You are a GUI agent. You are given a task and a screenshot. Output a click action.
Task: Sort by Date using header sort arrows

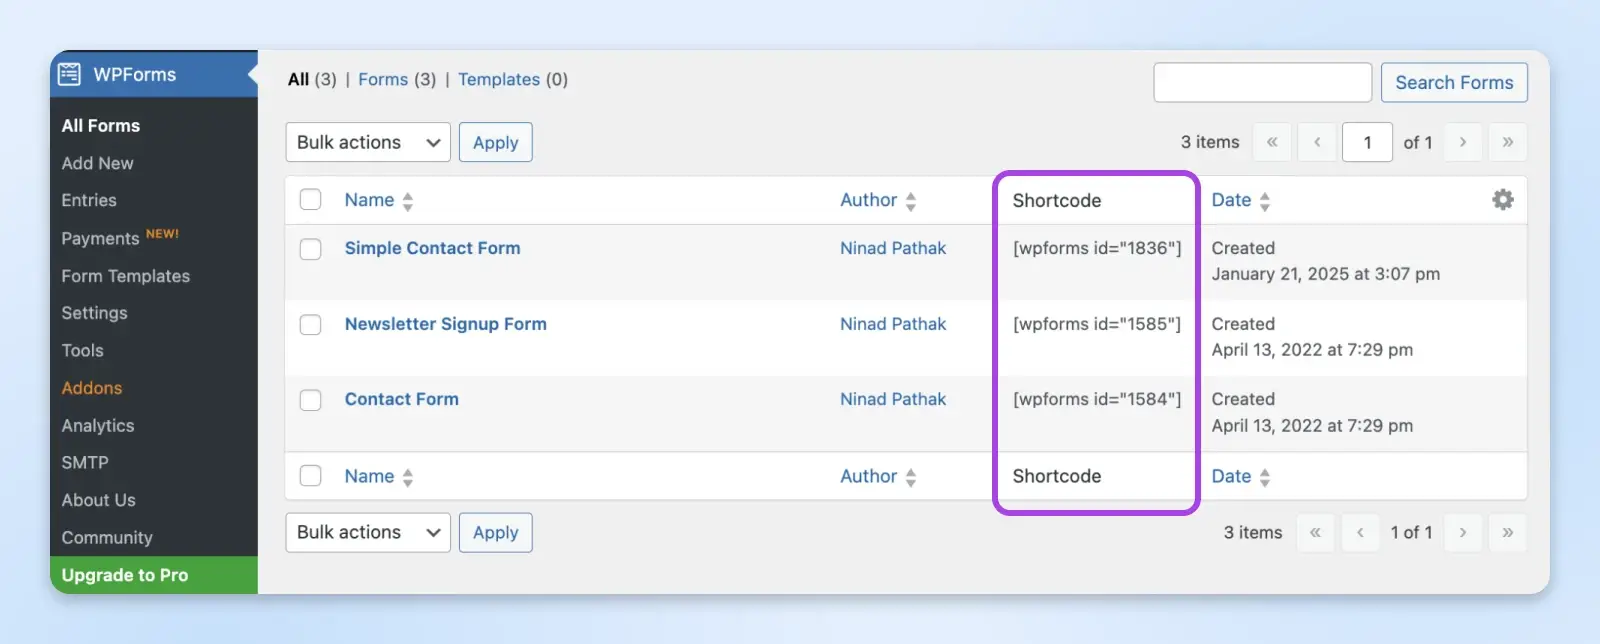pyautogui.click(x=1264, y=201)
